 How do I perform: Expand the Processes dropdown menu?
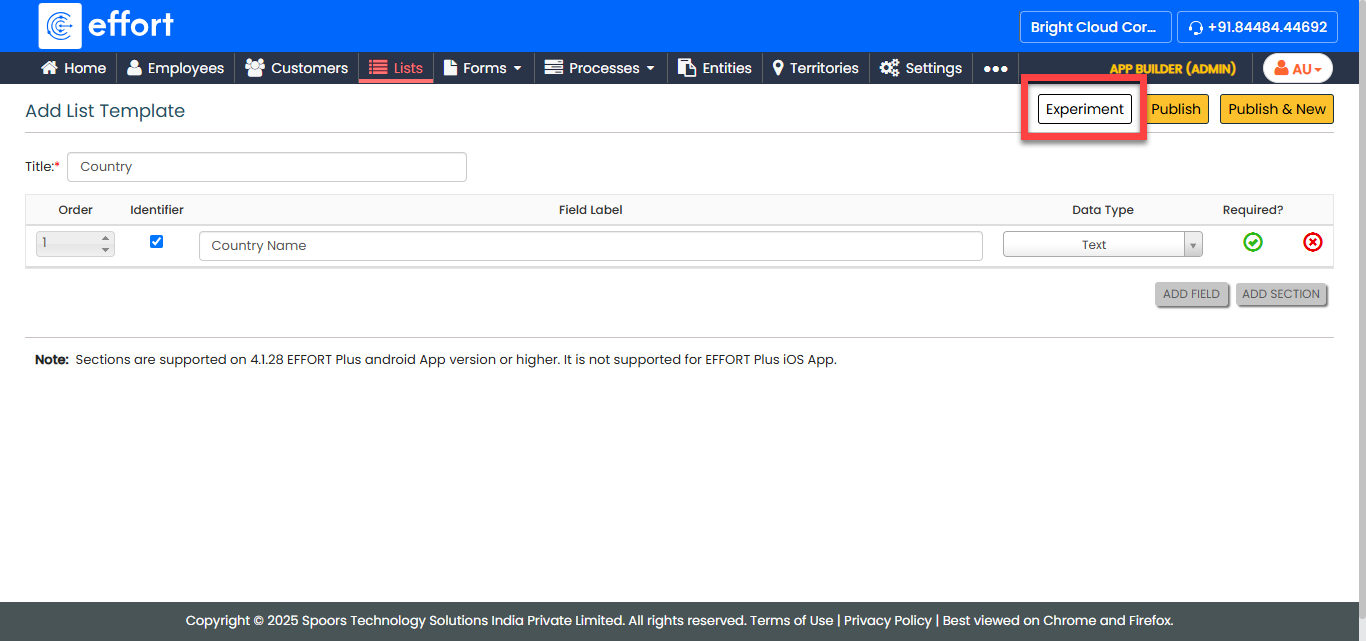click(599, 68)
